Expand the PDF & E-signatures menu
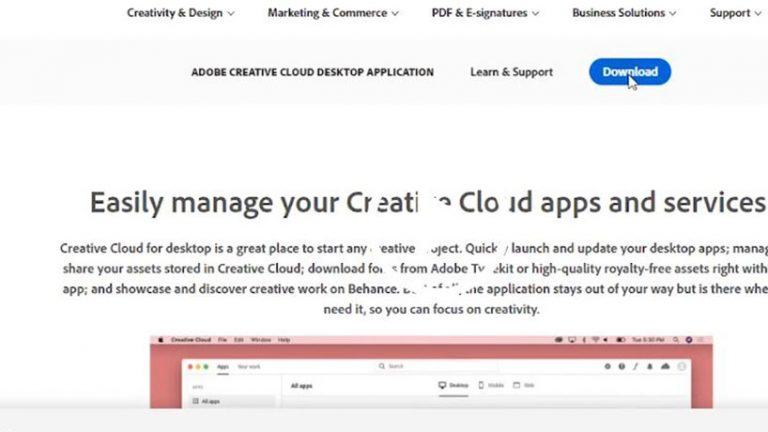 tap(485, 13)
